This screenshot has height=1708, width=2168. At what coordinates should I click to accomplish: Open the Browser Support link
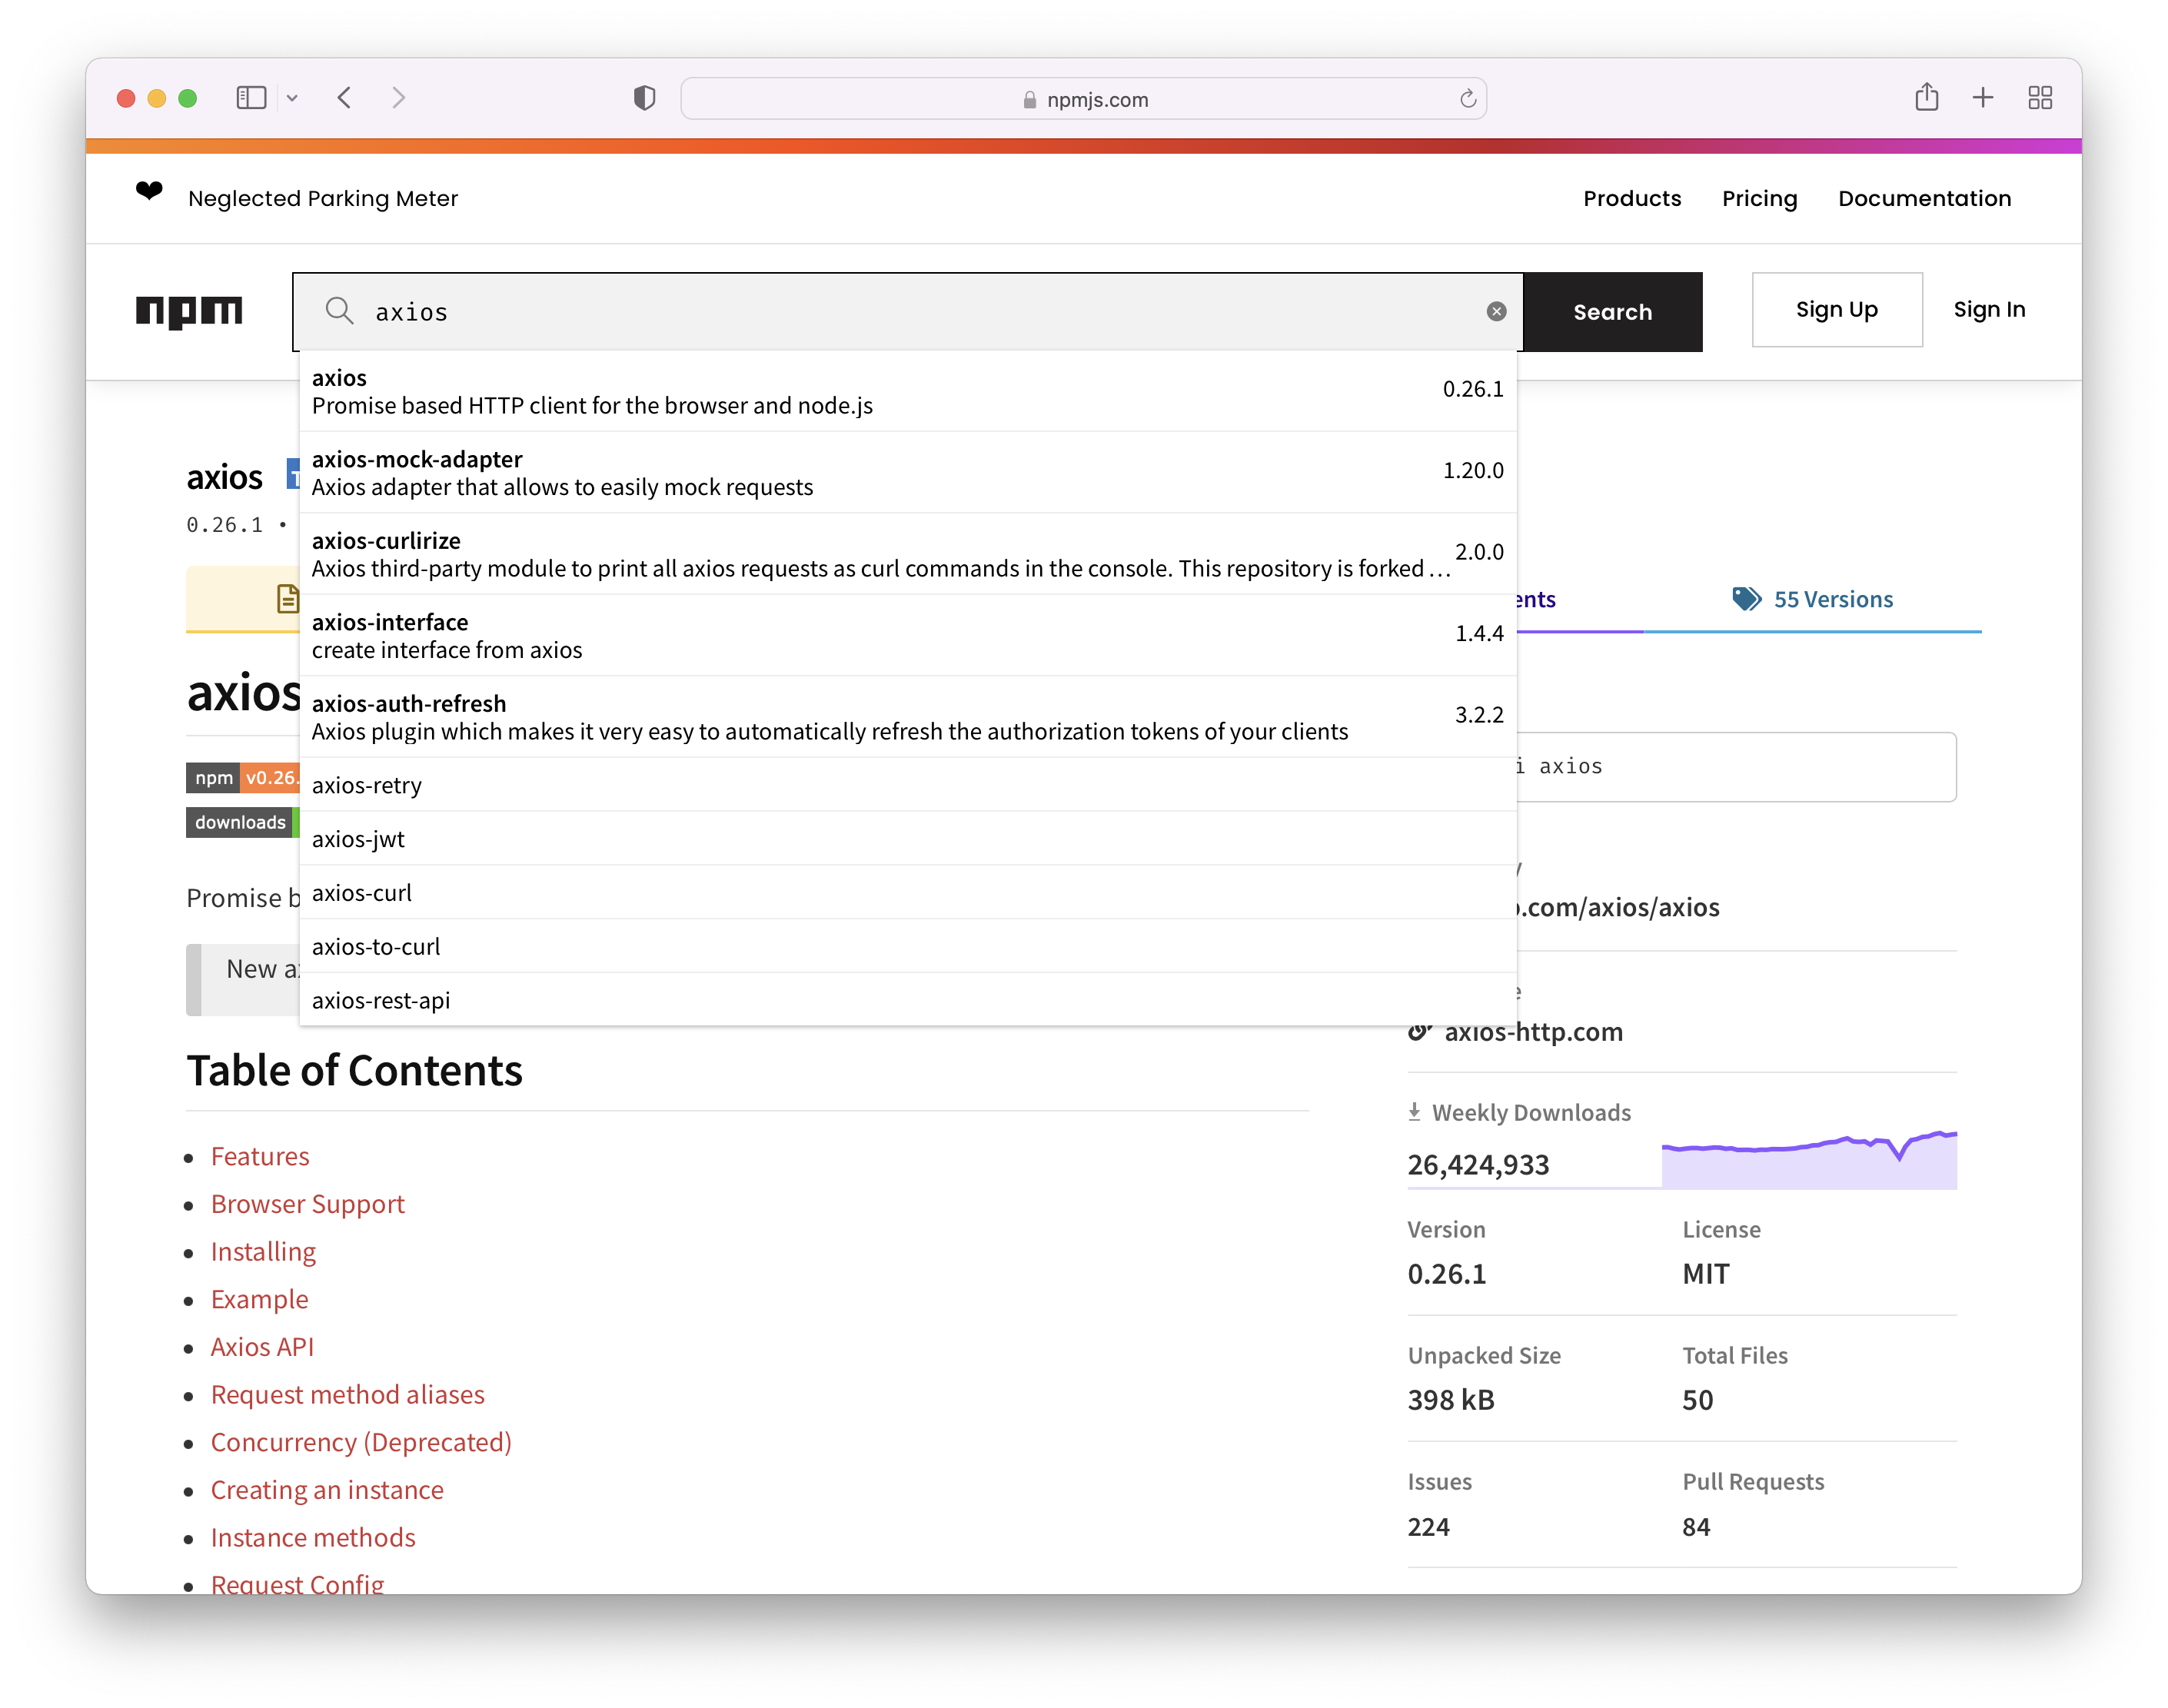pos(307,1204)
